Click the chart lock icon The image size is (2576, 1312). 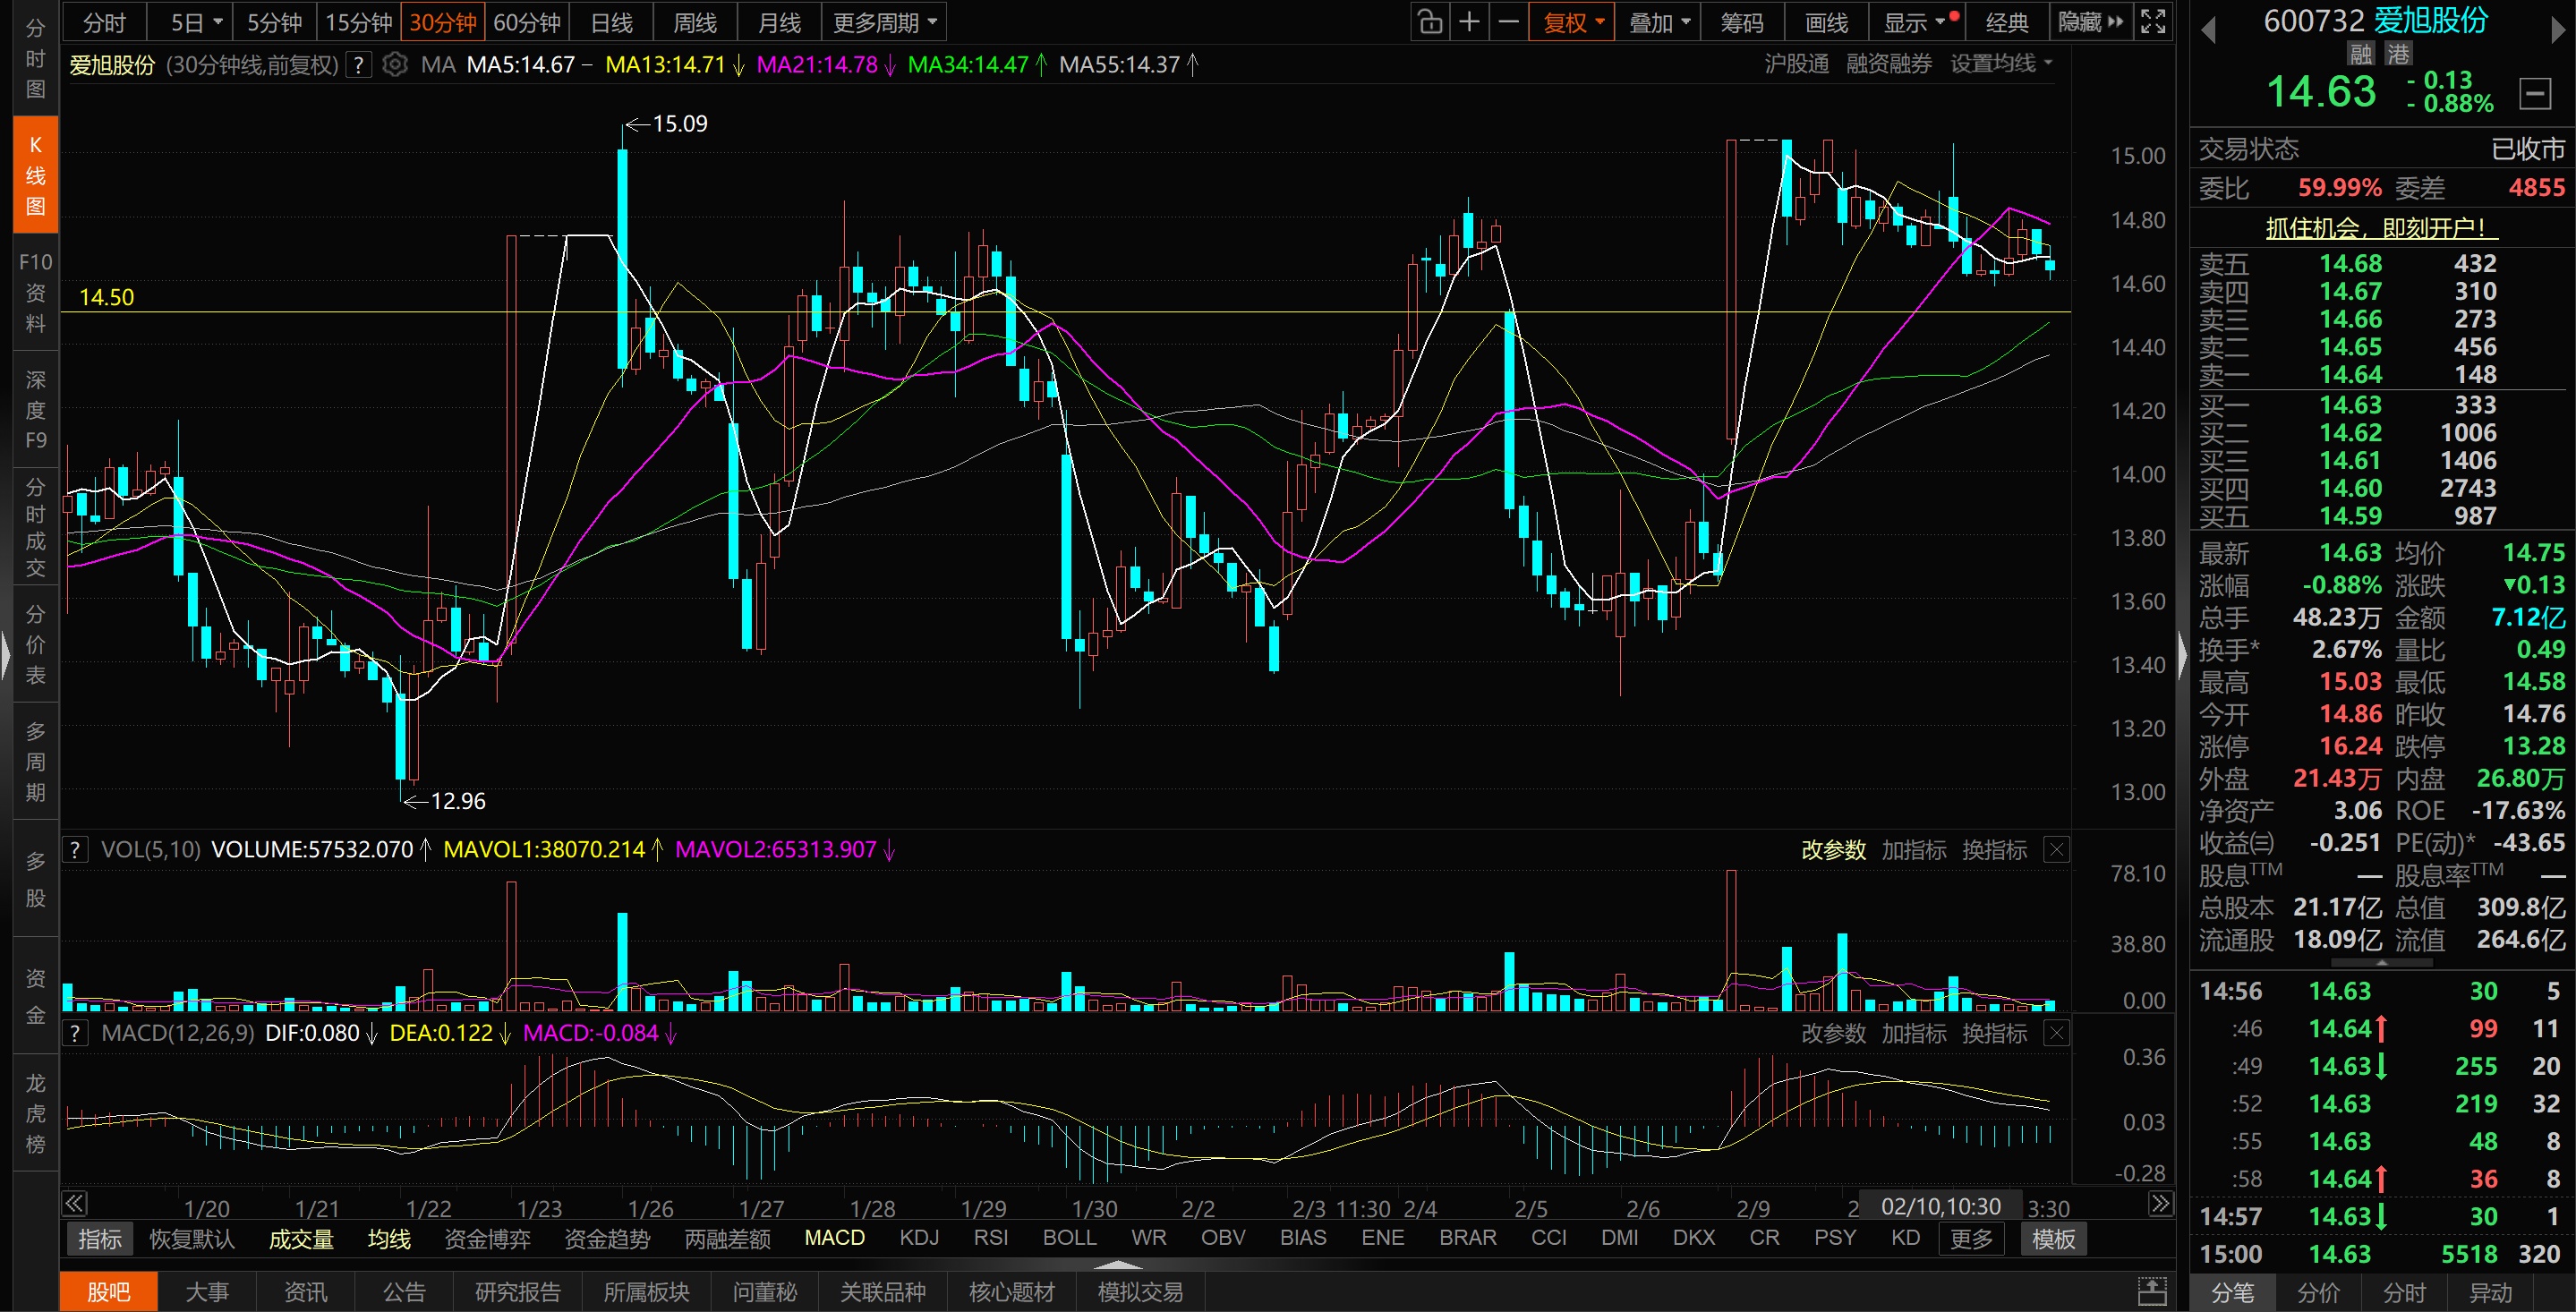pyautogui.click(x=1430, y=22)
